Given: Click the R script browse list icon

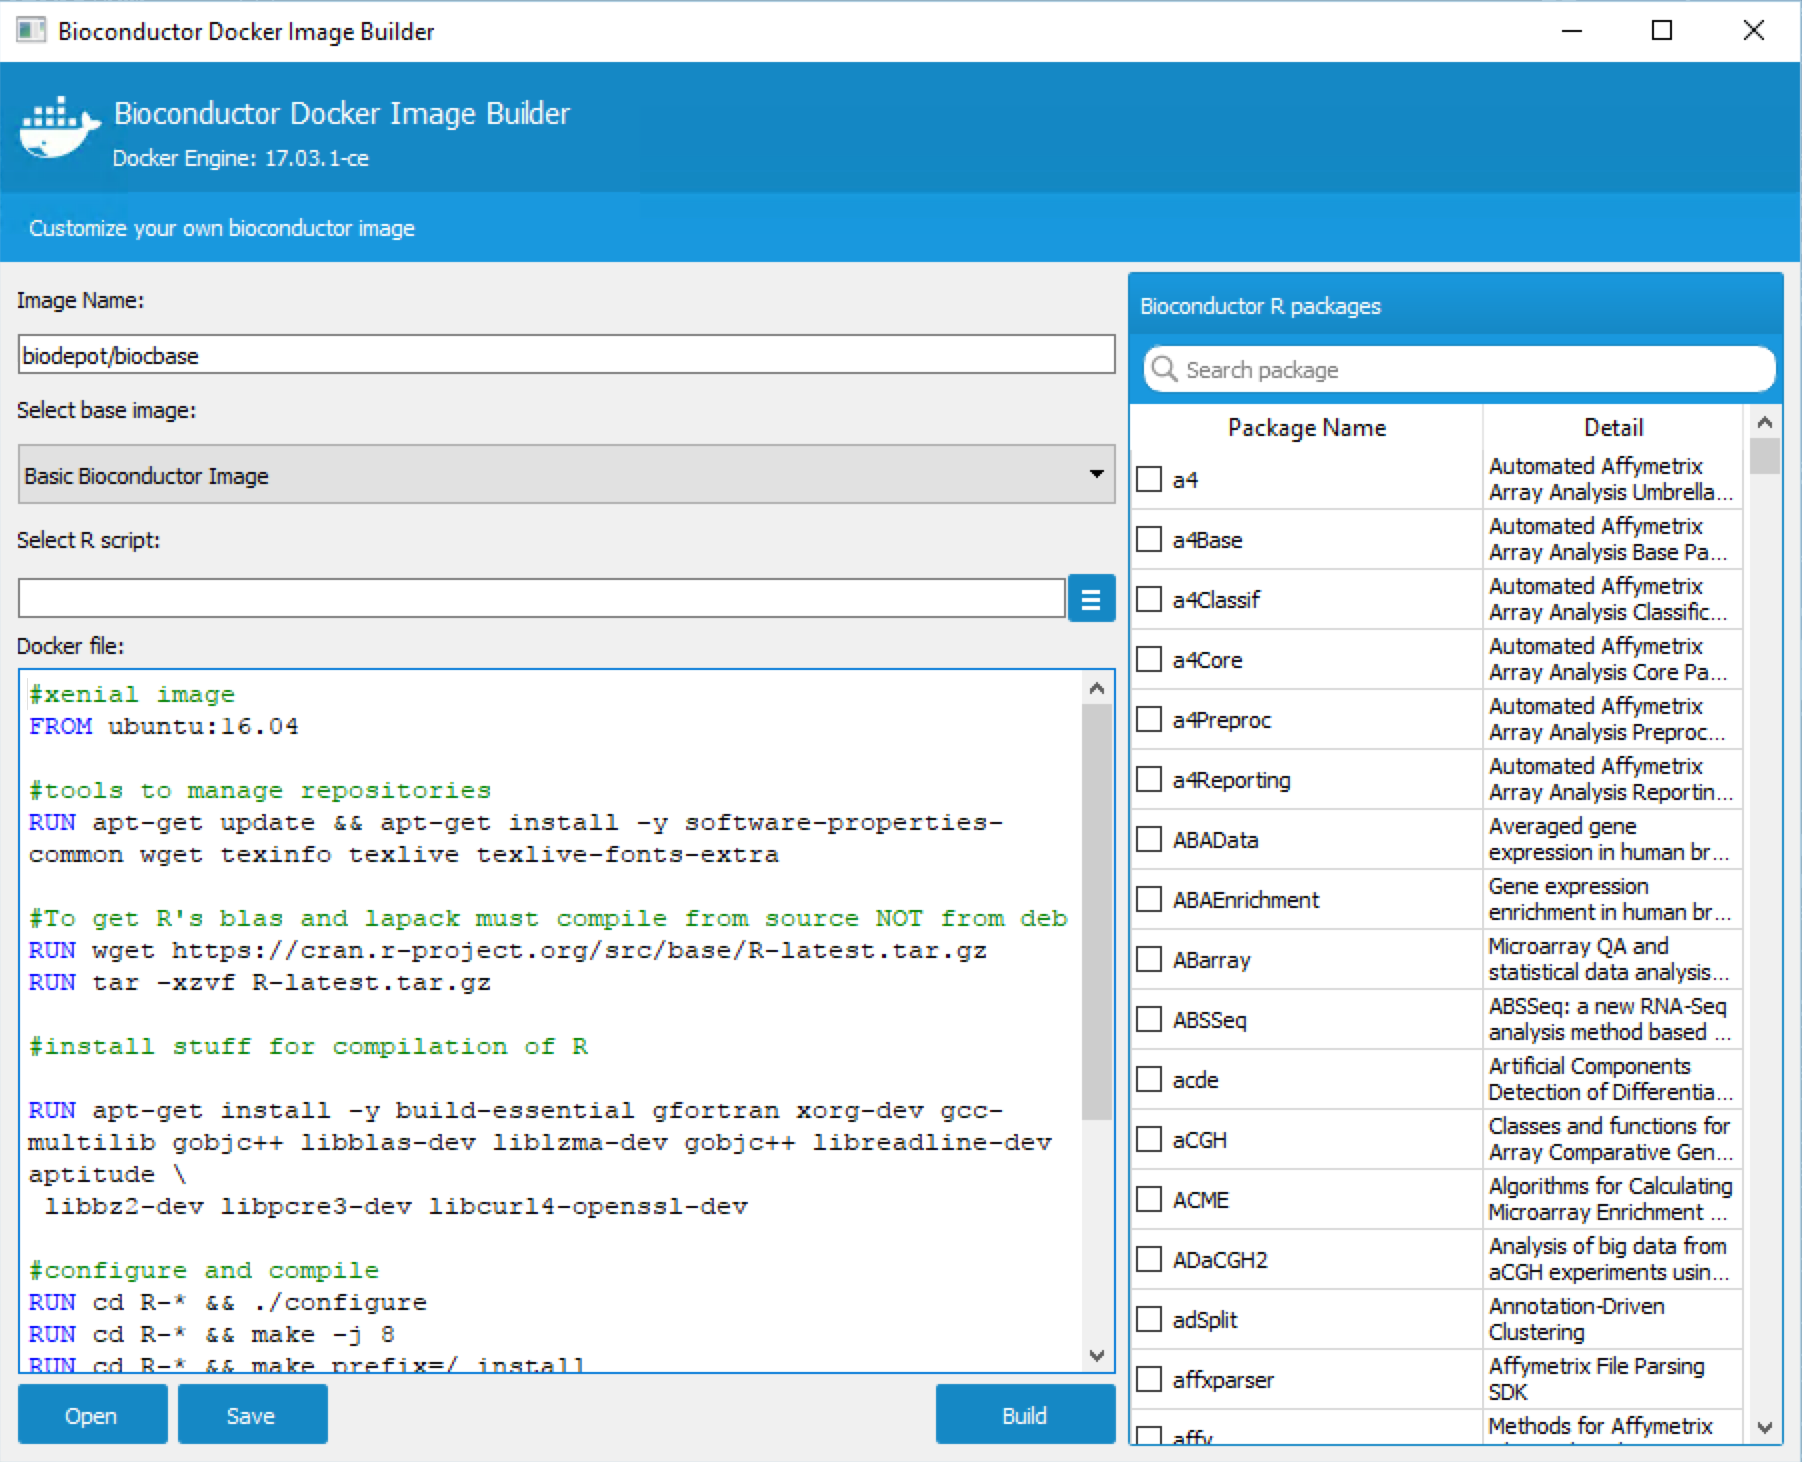Looking at the screenshot, I should 1091,598.
